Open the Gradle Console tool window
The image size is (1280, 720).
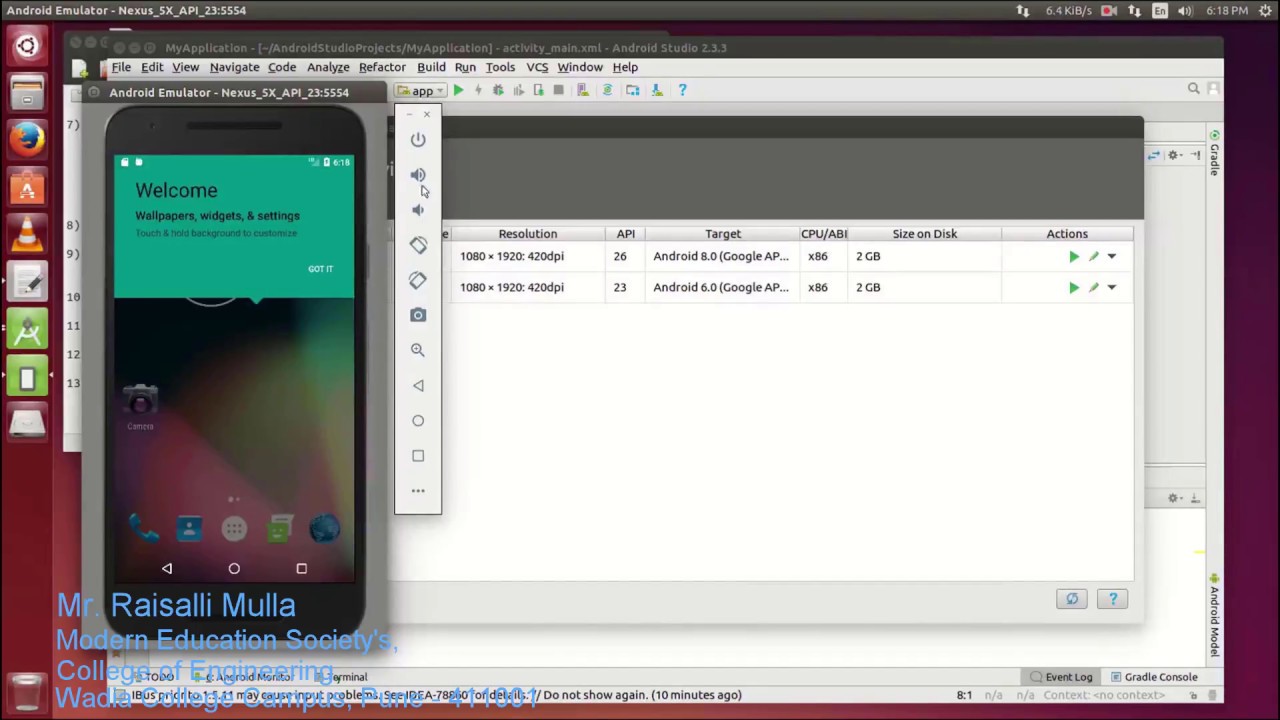1154,677
